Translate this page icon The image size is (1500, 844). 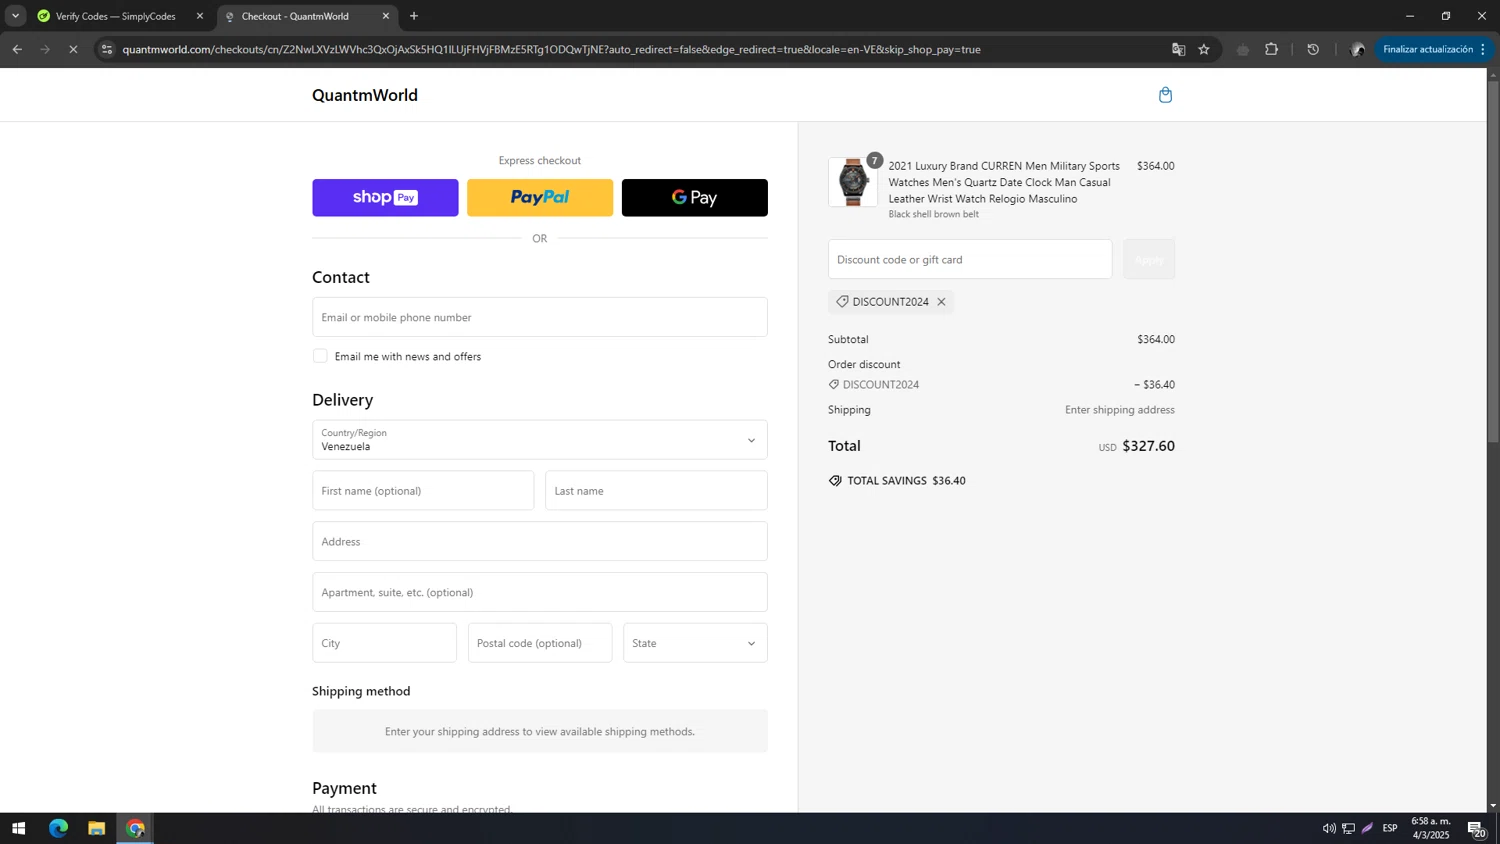point(1178,49)
